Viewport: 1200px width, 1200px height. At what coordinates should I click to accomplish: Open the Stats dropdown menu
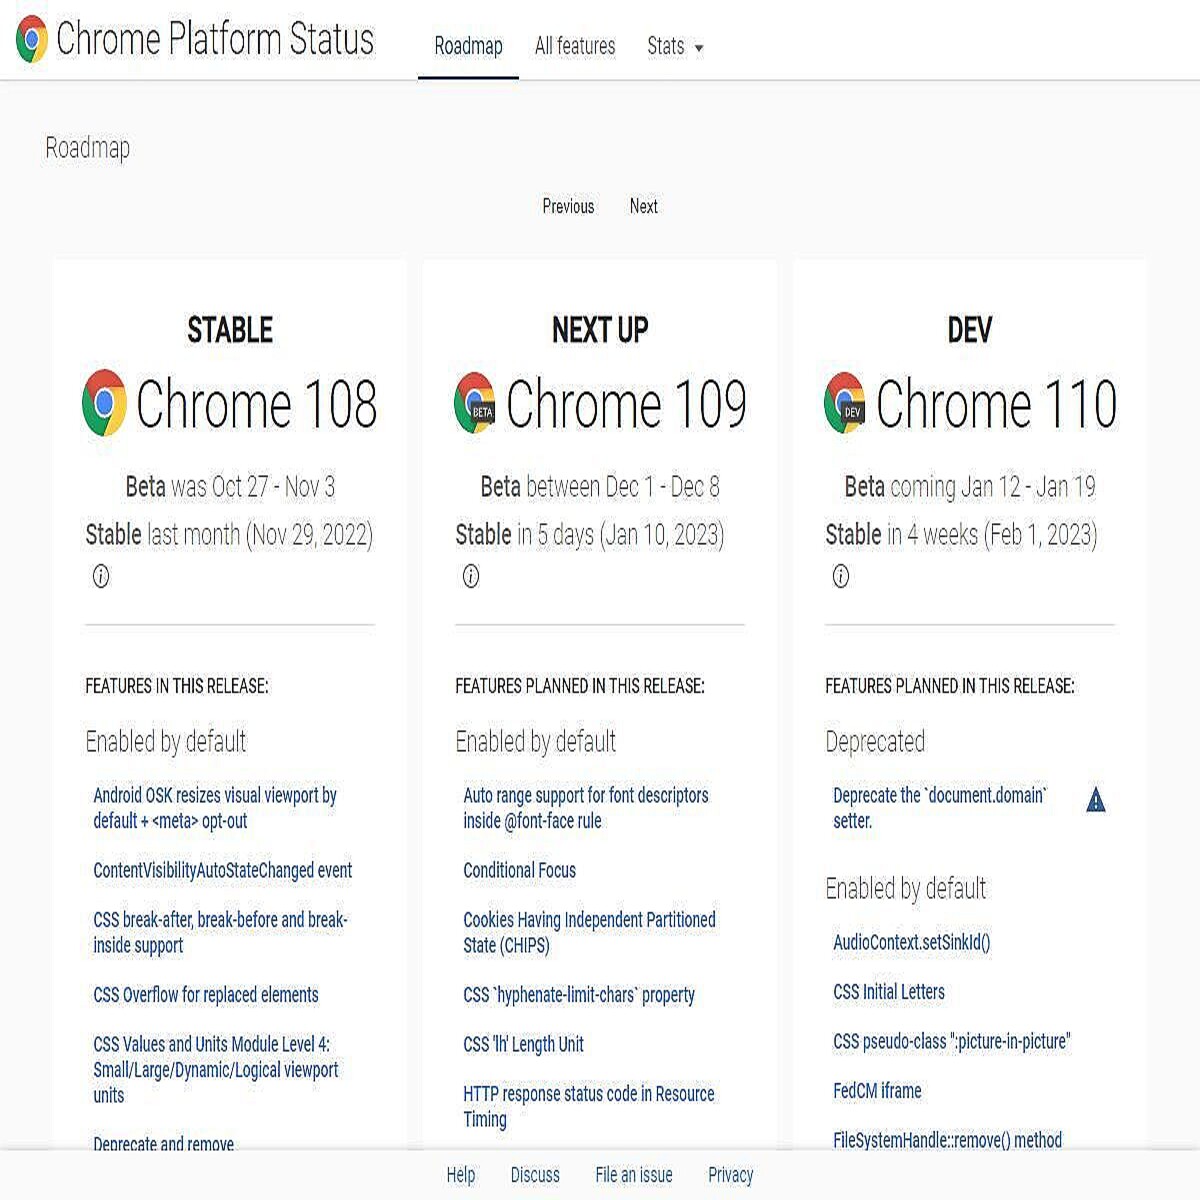coord(675,46)
